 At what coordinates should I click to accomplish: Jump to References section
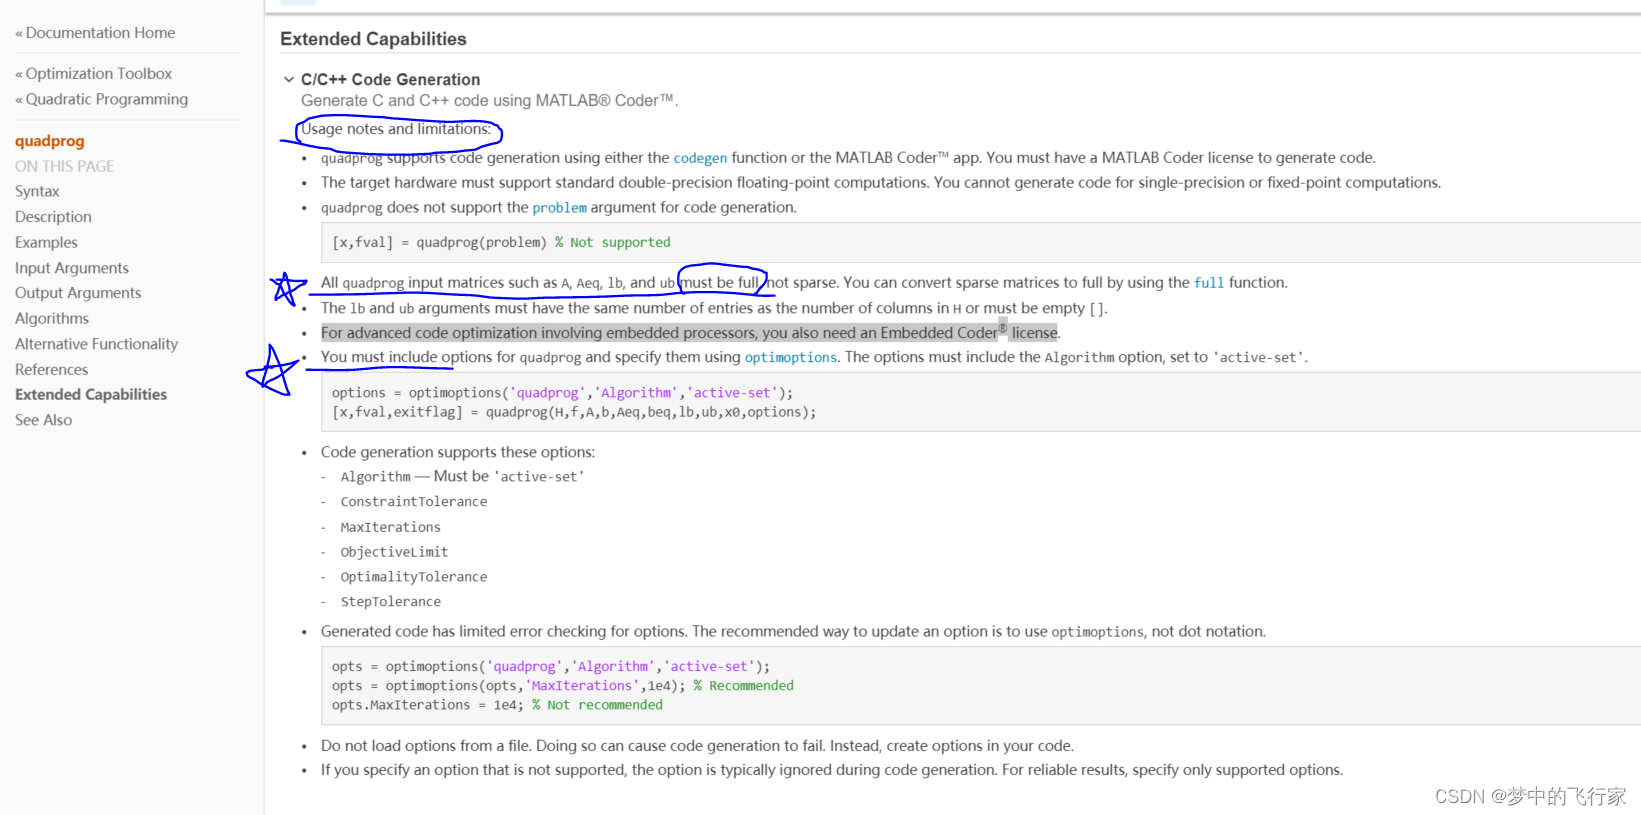(51, 370)
